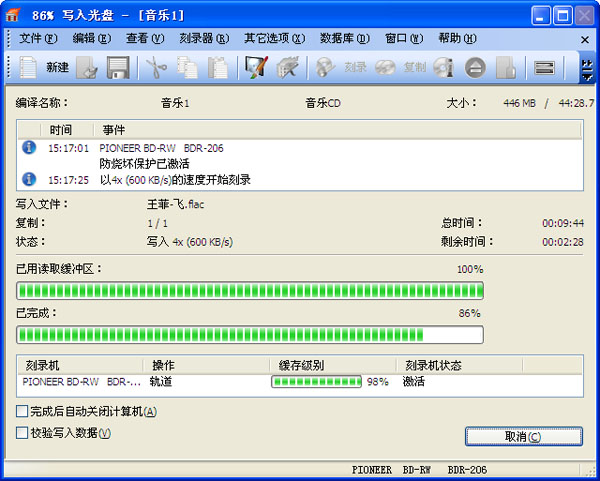Viewport: 600px width, 481px height.
Task: Click the info icon for the 15:17:25 event
Action: point(29,179)
